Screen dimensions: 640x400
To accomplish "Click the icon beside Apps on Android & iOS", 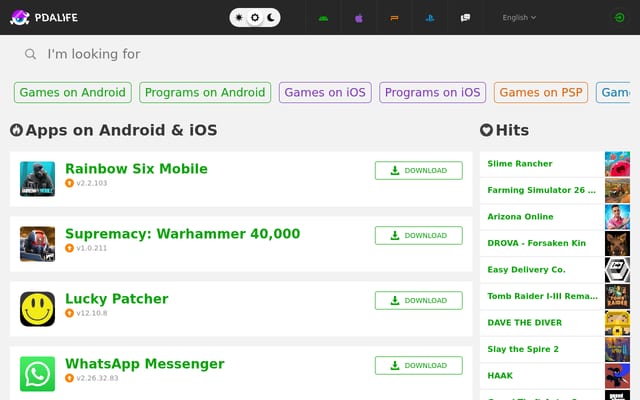I will tap(16, 130).
